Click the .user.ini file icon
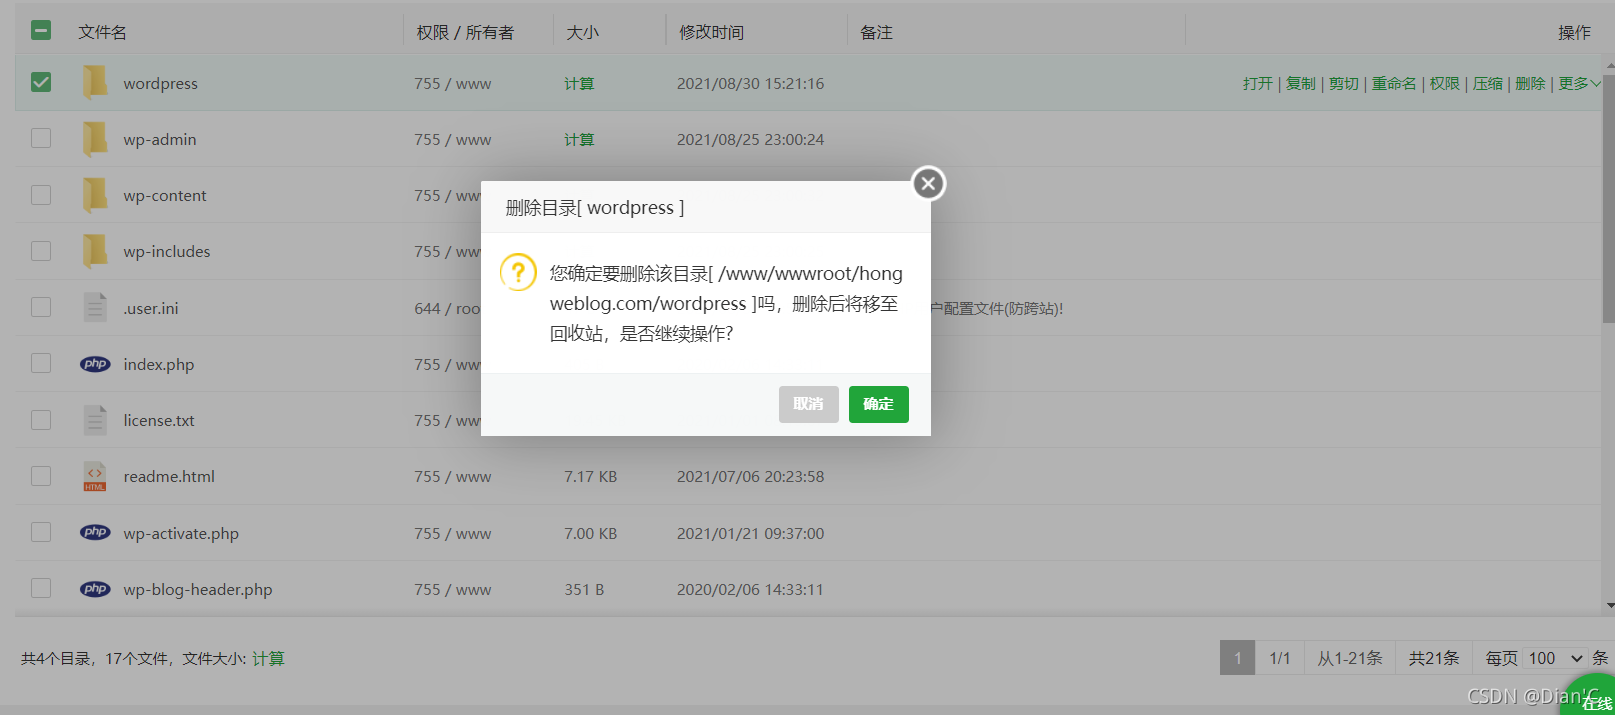The height and width of the screenshot is (715, 1615). click(95, 307)
